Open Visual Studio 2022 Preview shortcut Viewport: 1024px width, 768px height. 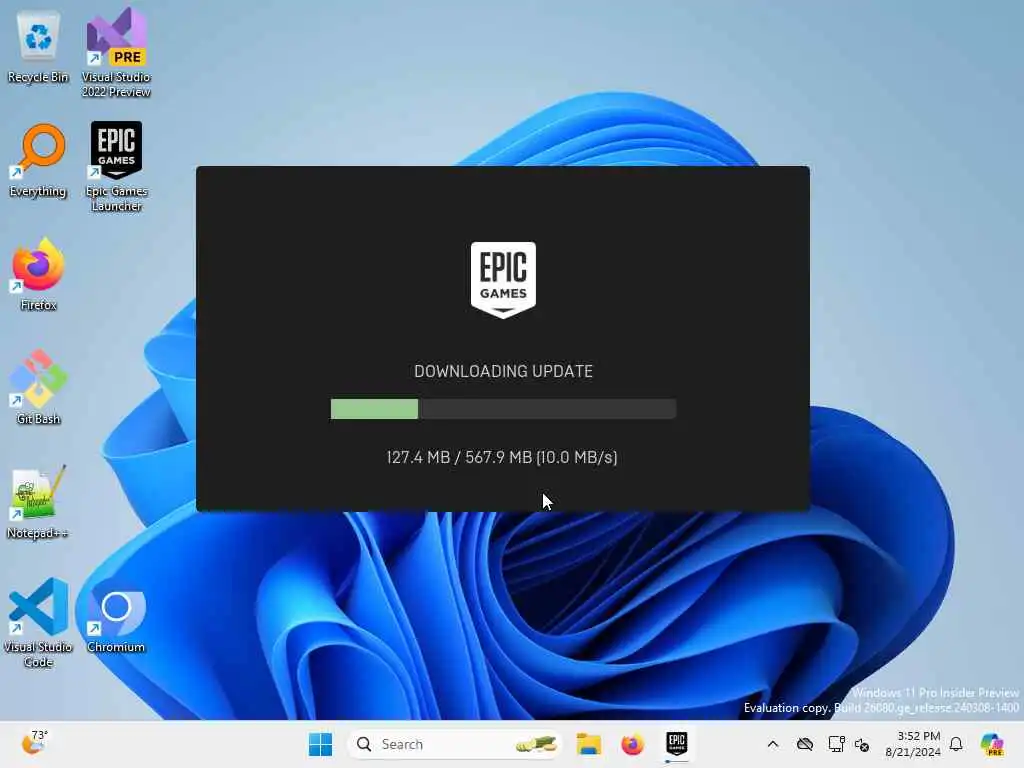coord(116,52)
